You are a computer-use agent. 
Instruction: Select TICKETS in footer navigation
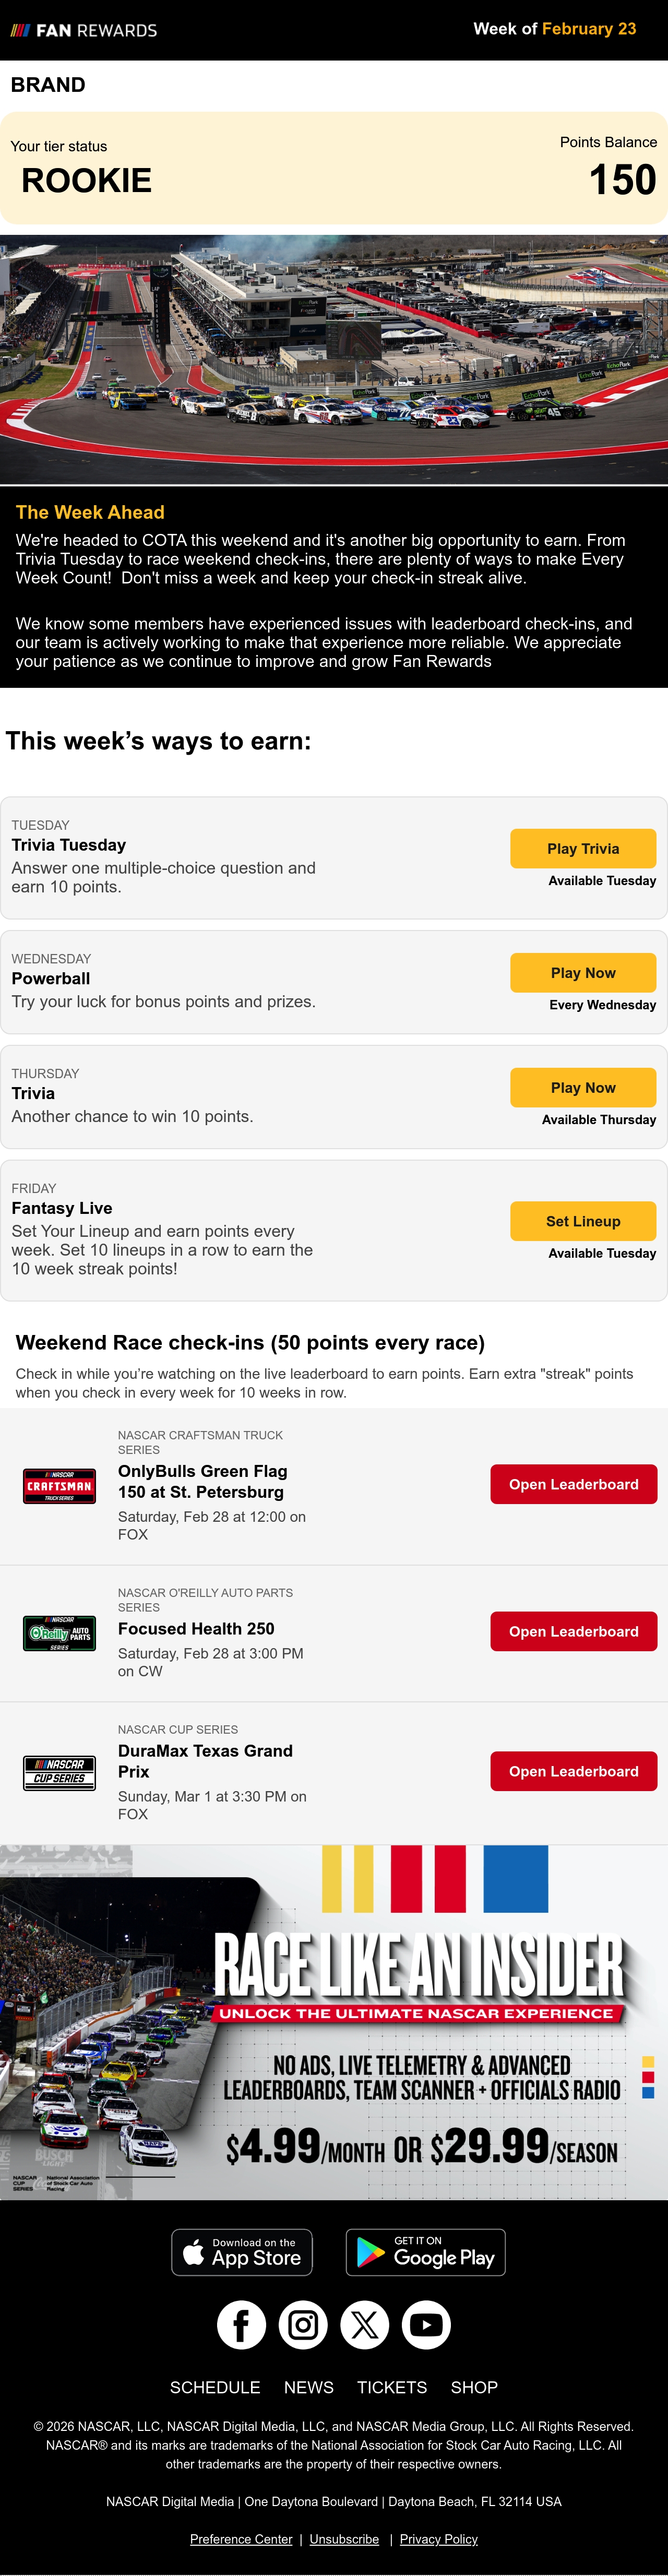click(392, 2387)
